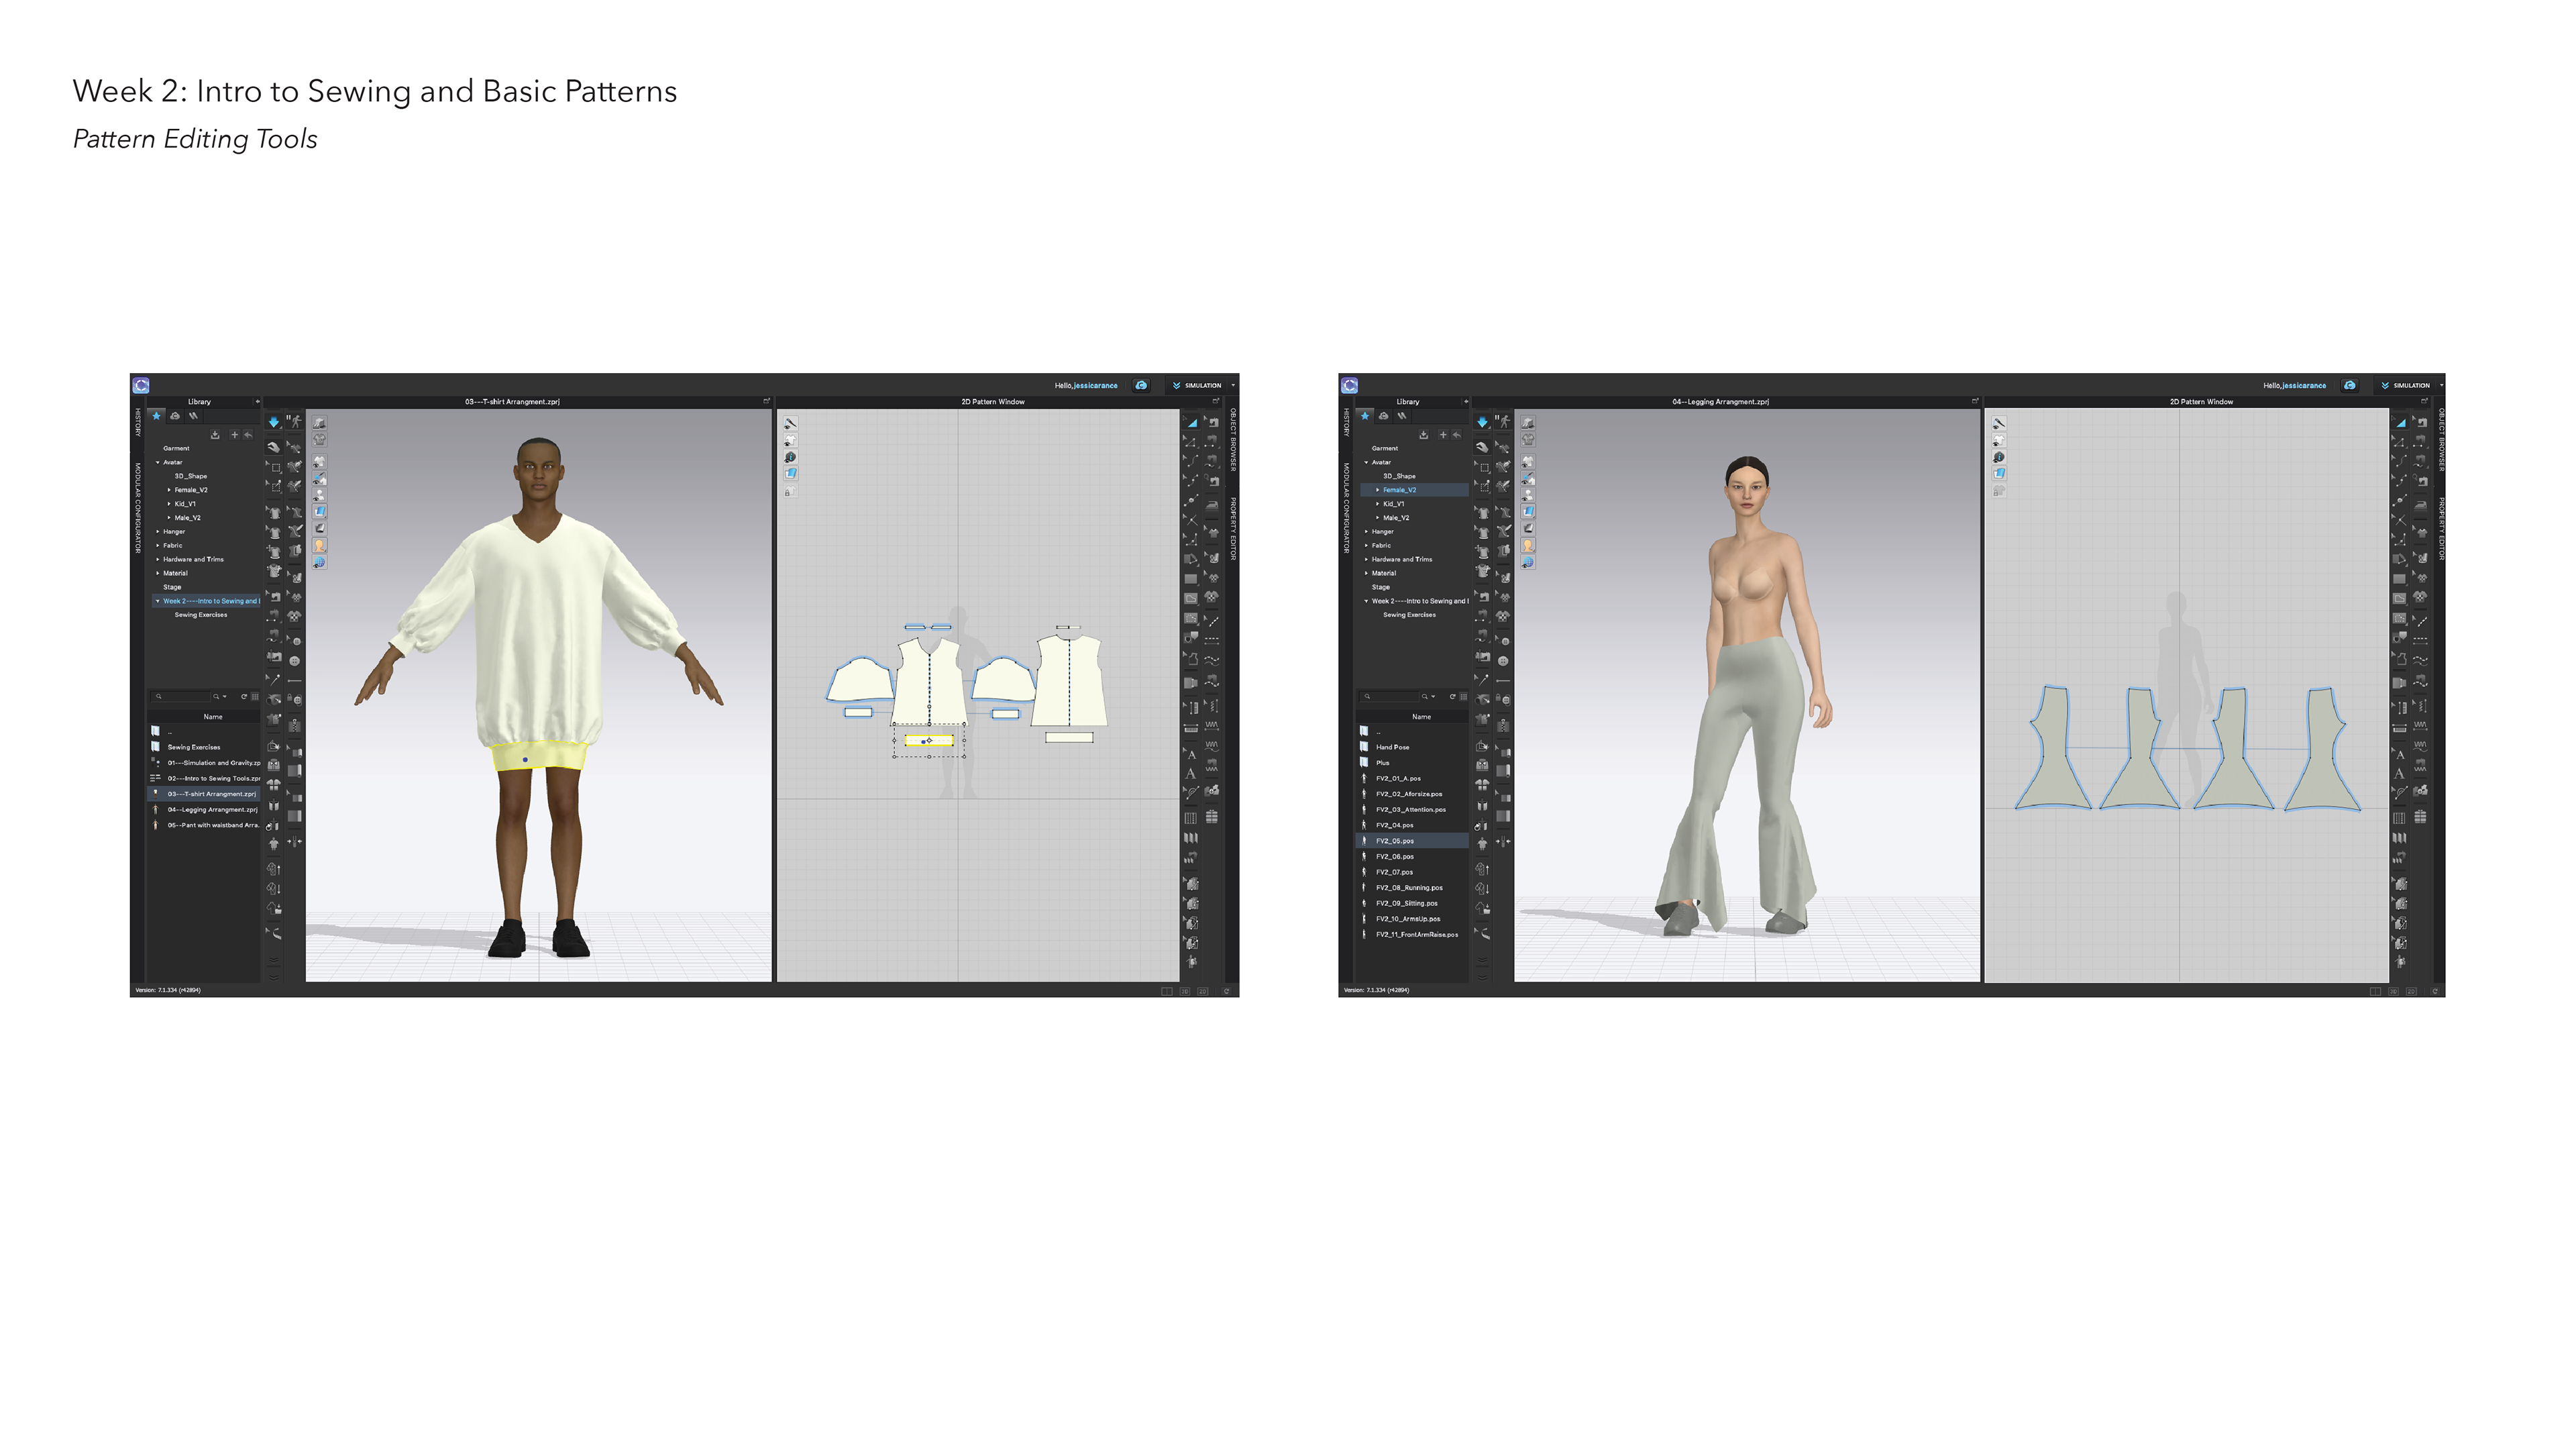
Task: Open 05--Pant with waistband file in list
Action: [212, 825]
